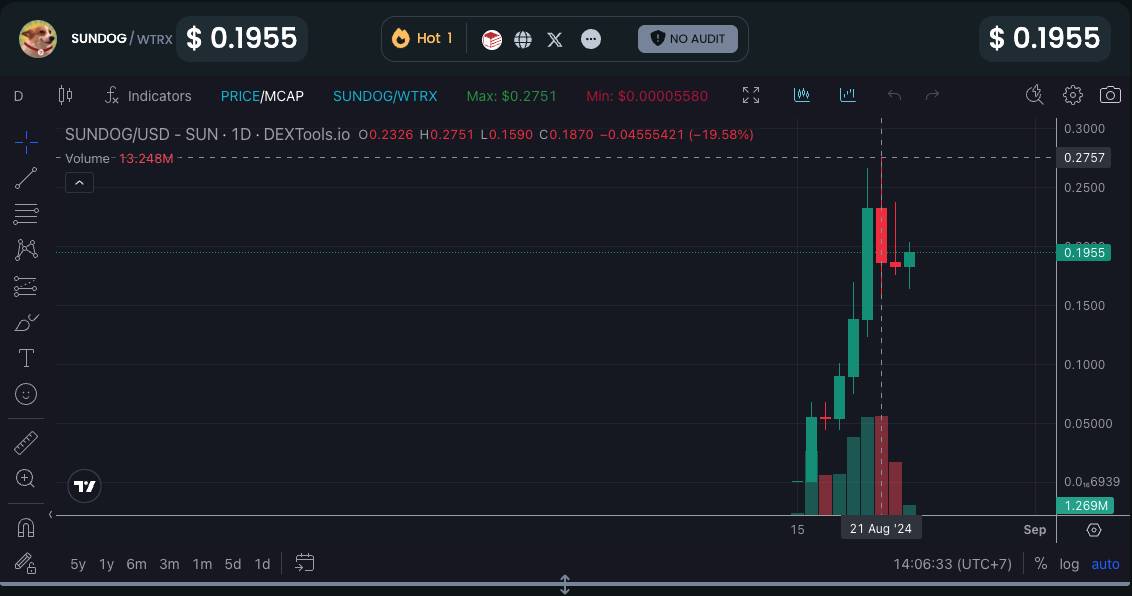Open the quick search icon
1132x596 pixels.
[1035, 95]
